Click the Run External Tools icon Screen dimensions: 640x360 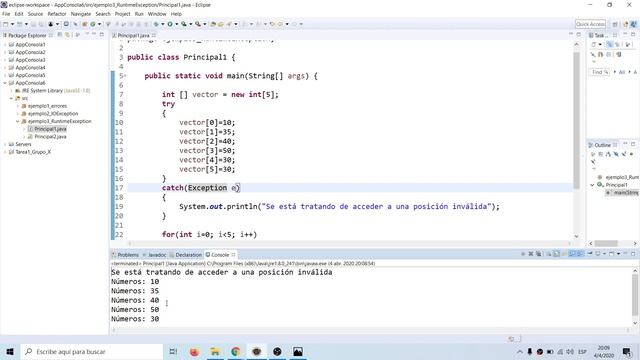[x=198, y=24]
